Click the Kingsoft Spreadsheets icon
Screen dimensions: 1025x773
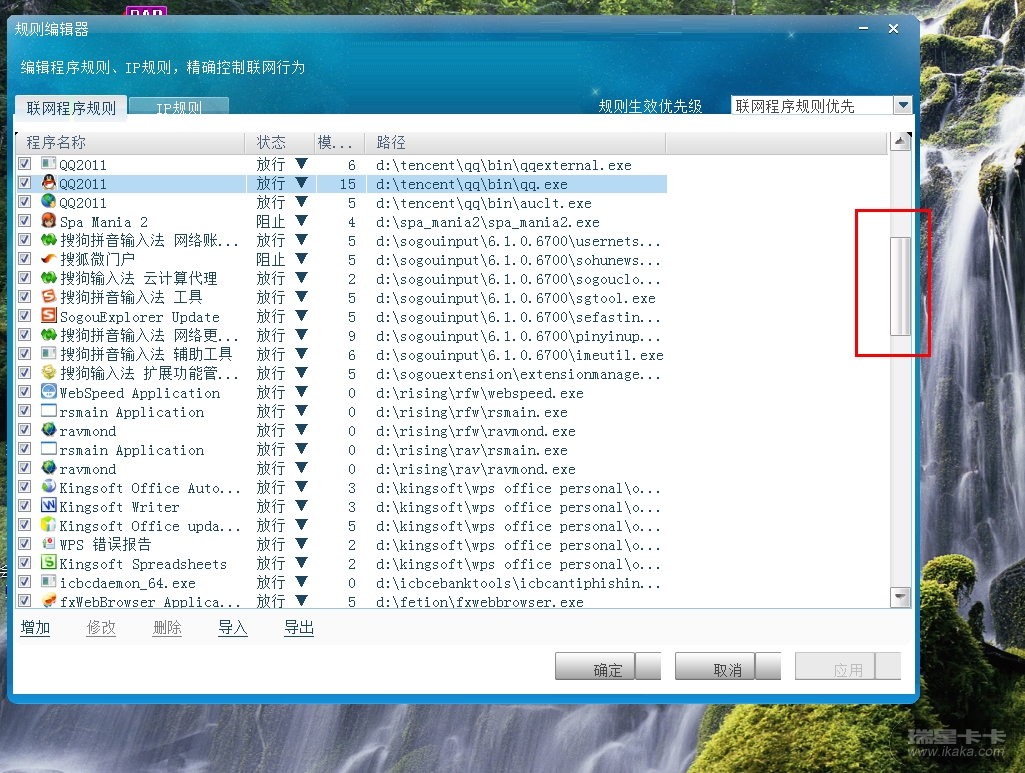pos(48,562)
